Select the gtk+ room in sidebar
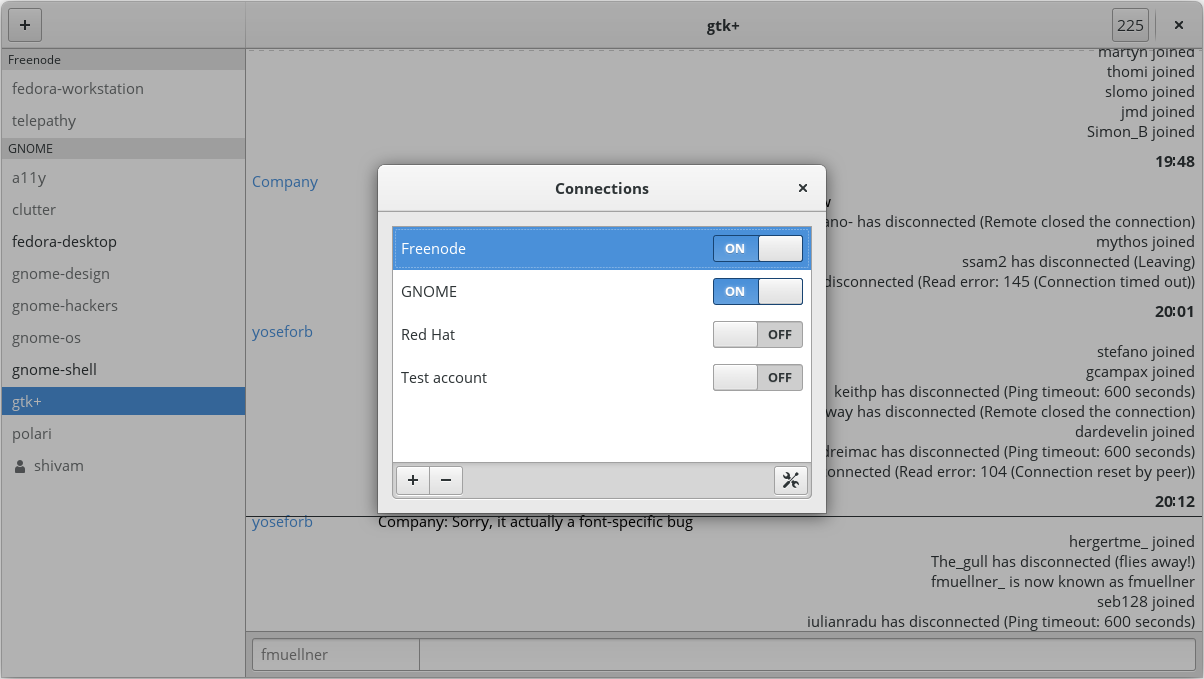The height and width of the screenshot is (679, 1204). (x=122, y=401)
